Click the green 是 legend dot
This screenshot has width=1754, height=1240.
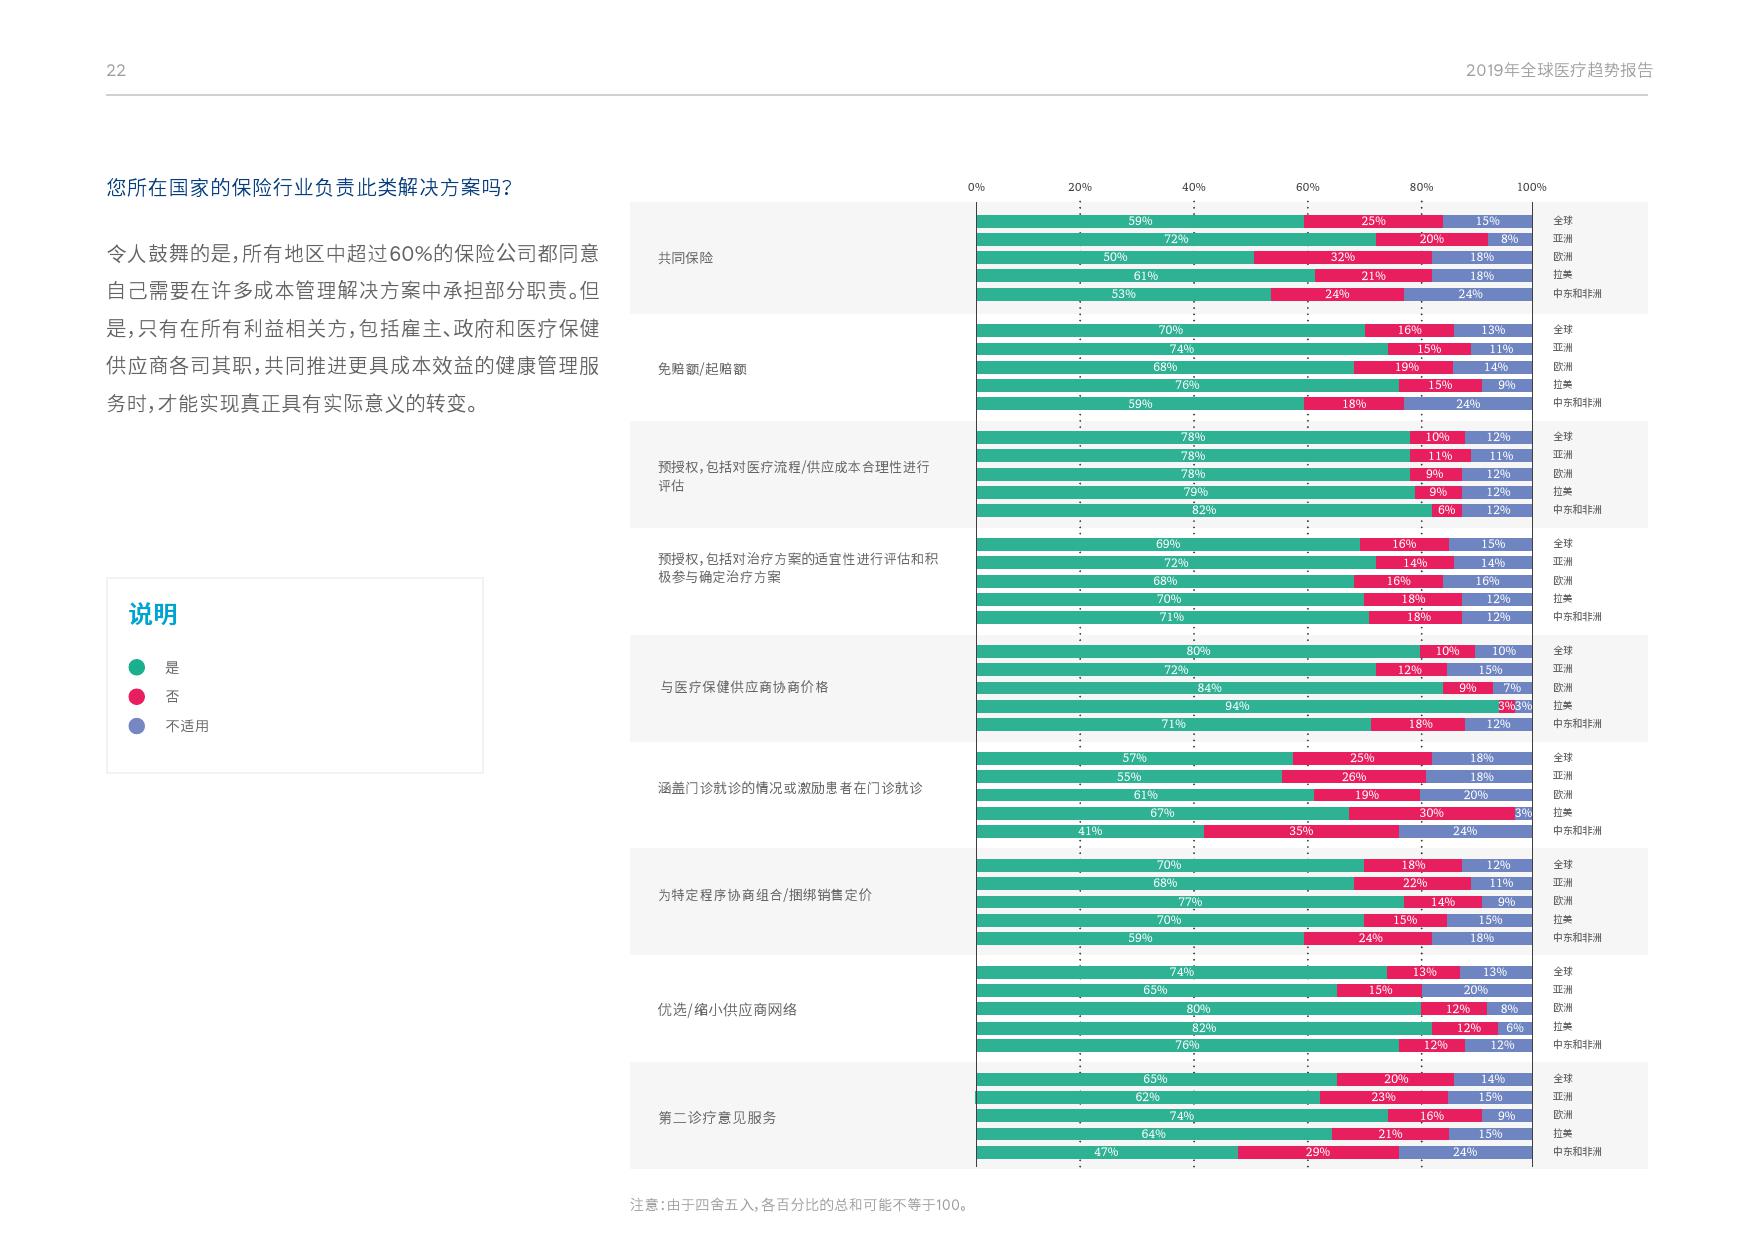point(137,667)
